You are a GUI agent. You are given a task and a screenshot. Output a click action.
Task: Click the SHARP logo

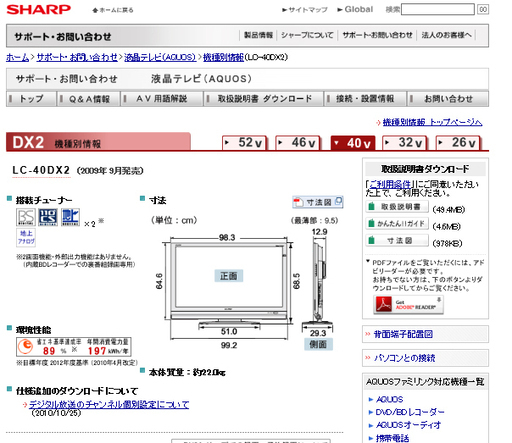pyautogui.click(x=38, y=9)
